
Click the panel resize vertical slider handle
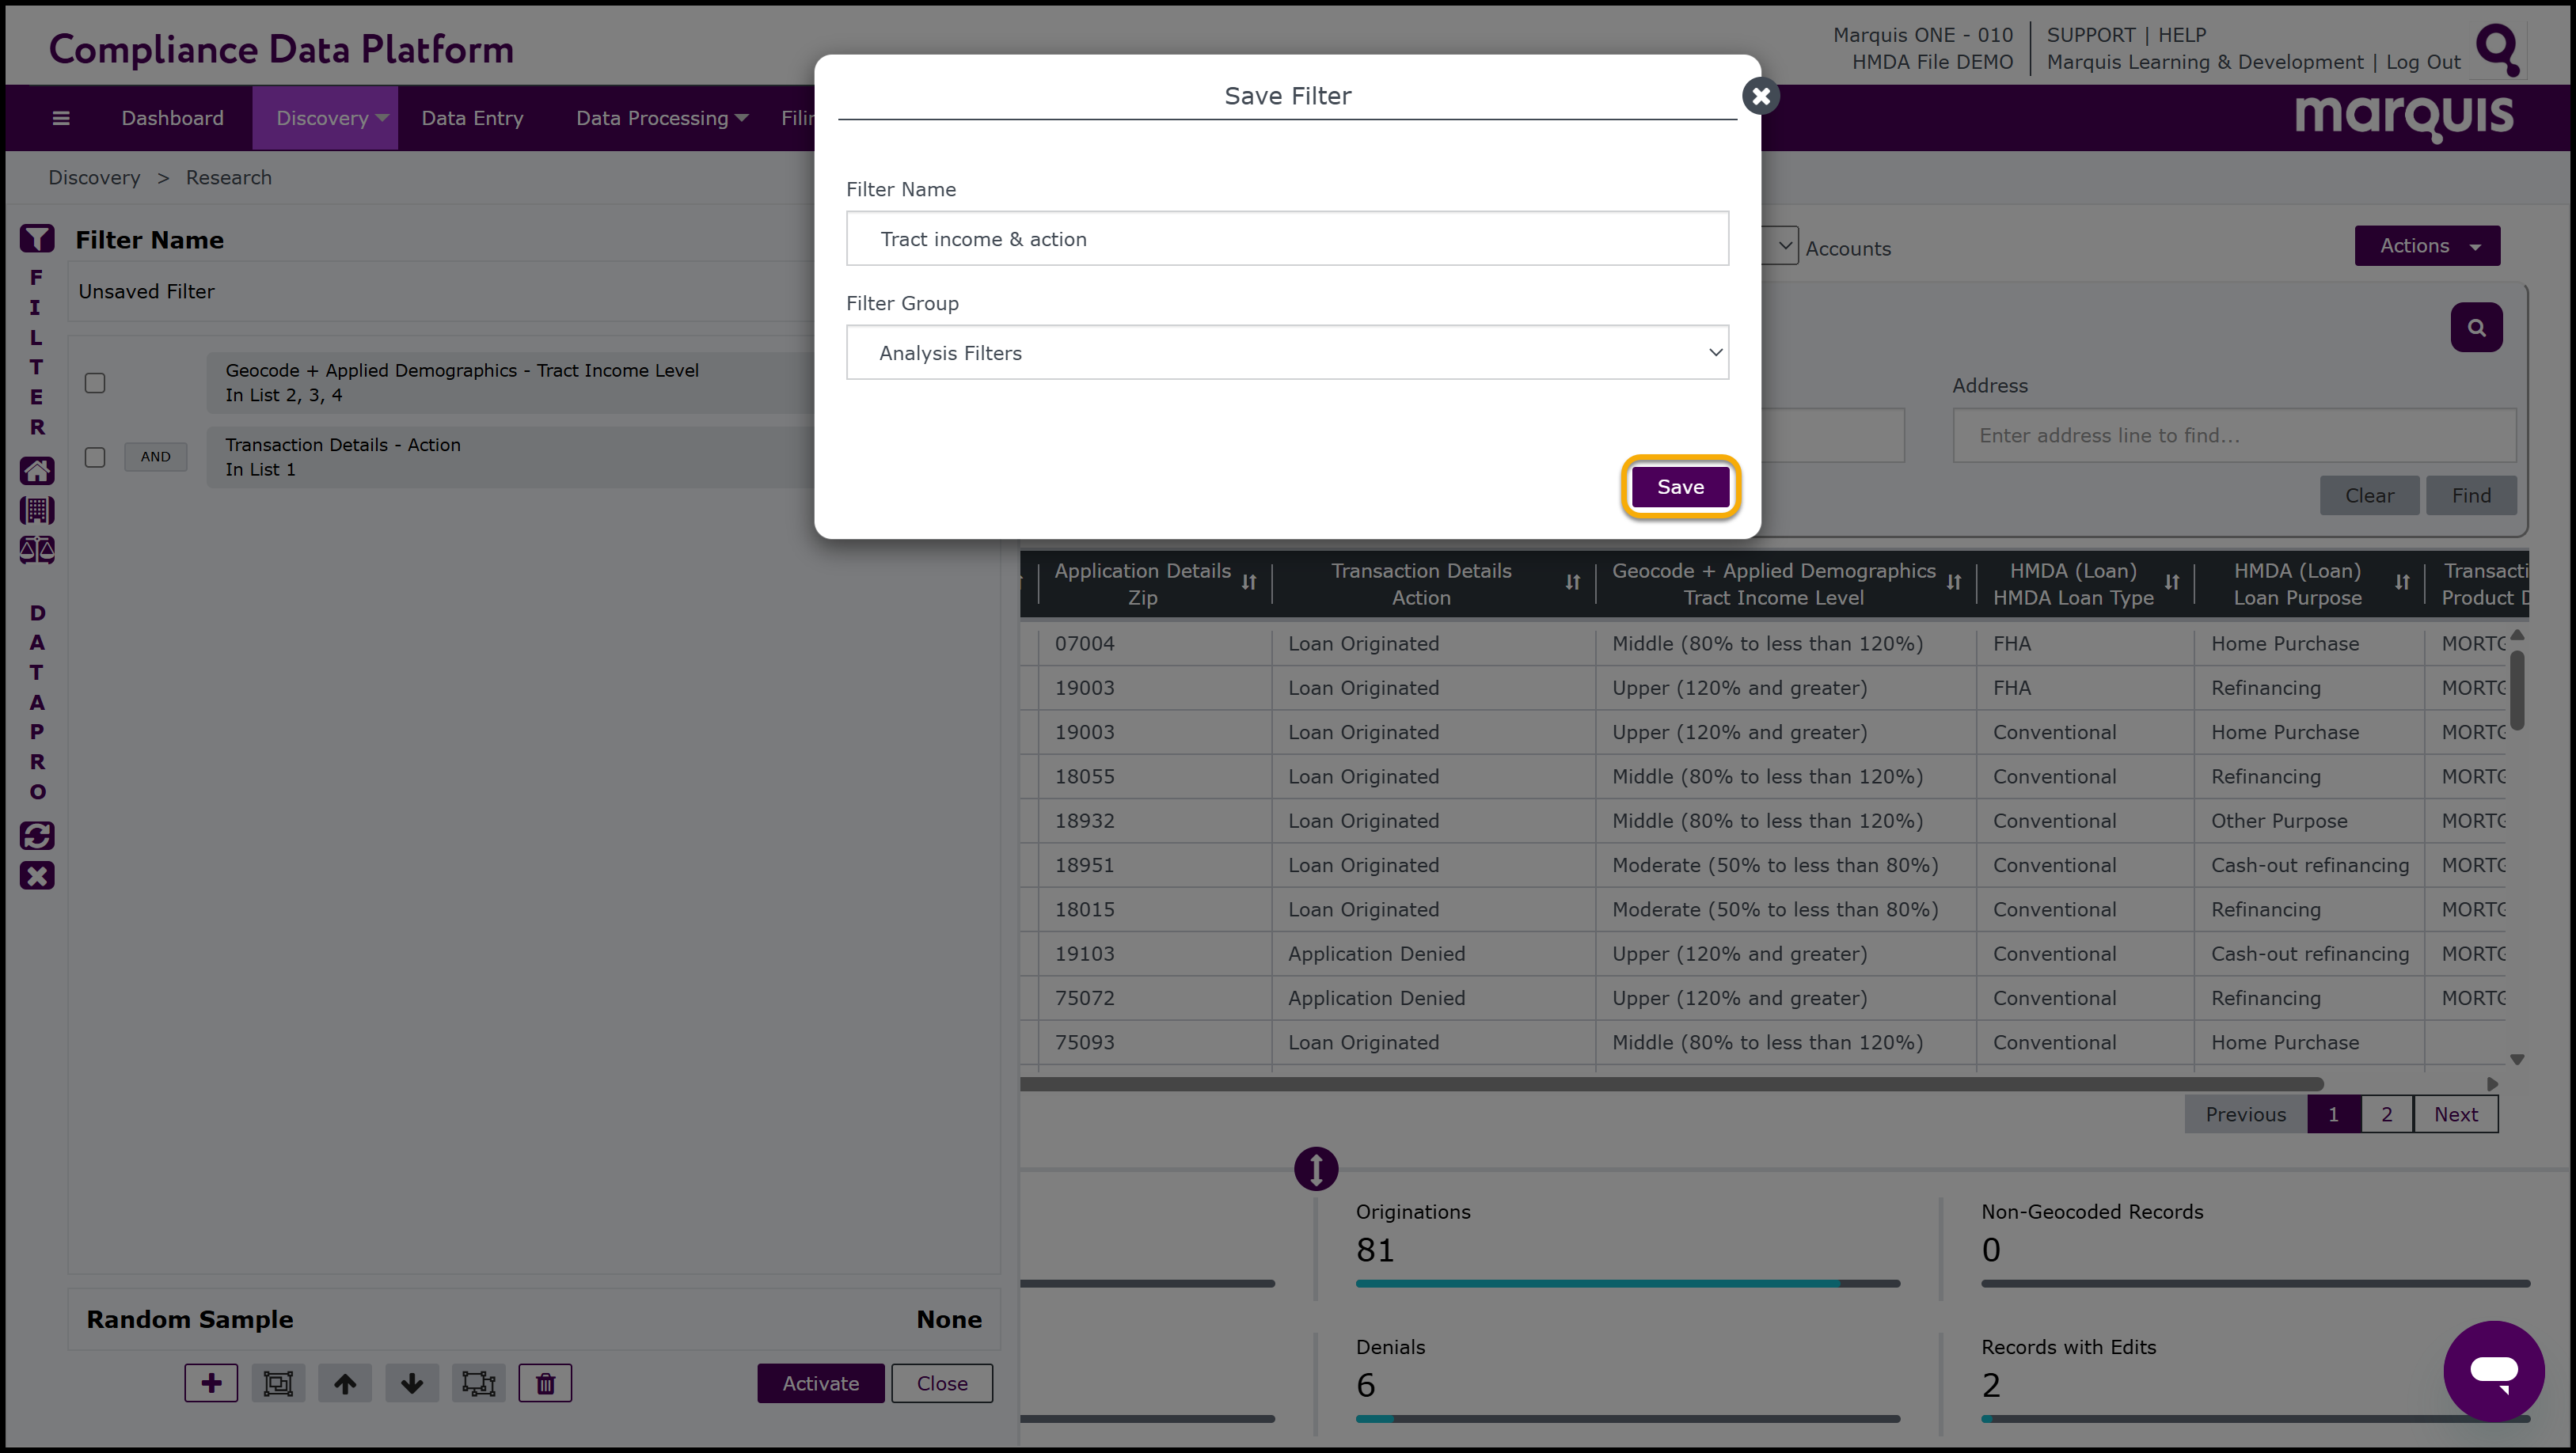pyautogui.click(x=1316, y=1168)
